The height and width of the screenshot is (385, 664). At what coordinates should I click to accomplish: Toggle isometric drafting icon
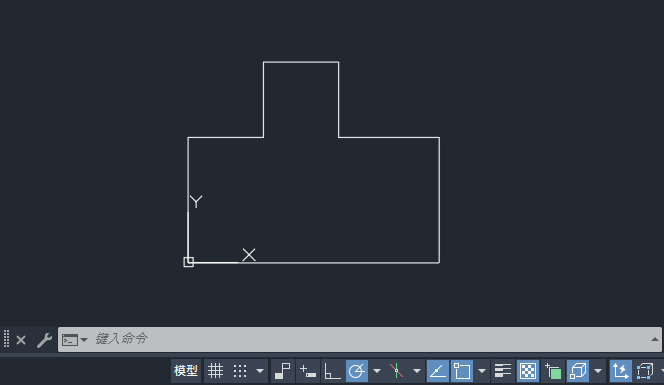pyautogui.click(x=396, y=371)
